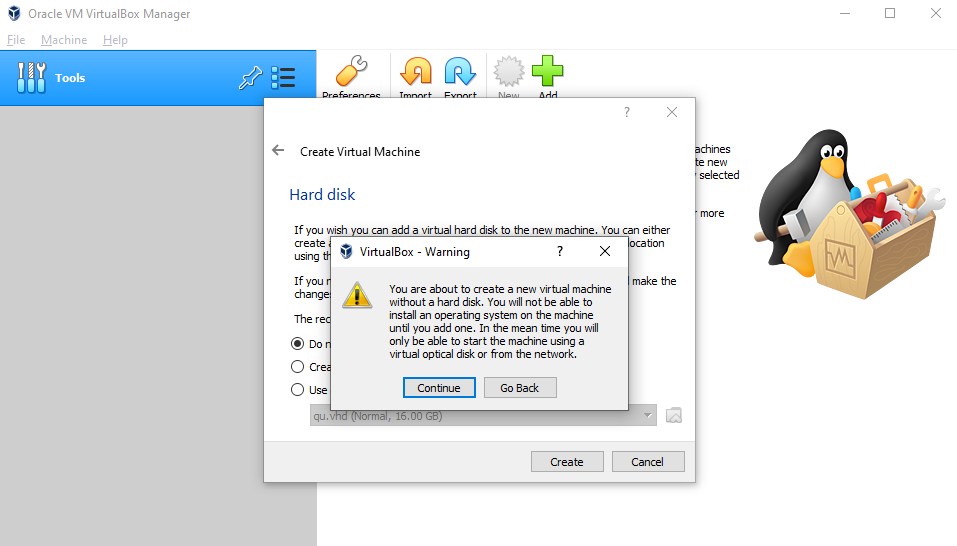Viewport: 957px width, 546px height.
Task: Select the Tools item in sidebar
Action: pos(158,77)
